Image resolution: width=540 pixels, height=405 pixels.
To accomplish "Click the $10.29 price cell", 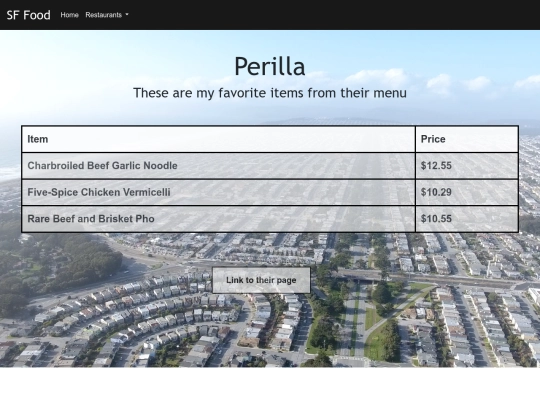I will pos(467,192).
